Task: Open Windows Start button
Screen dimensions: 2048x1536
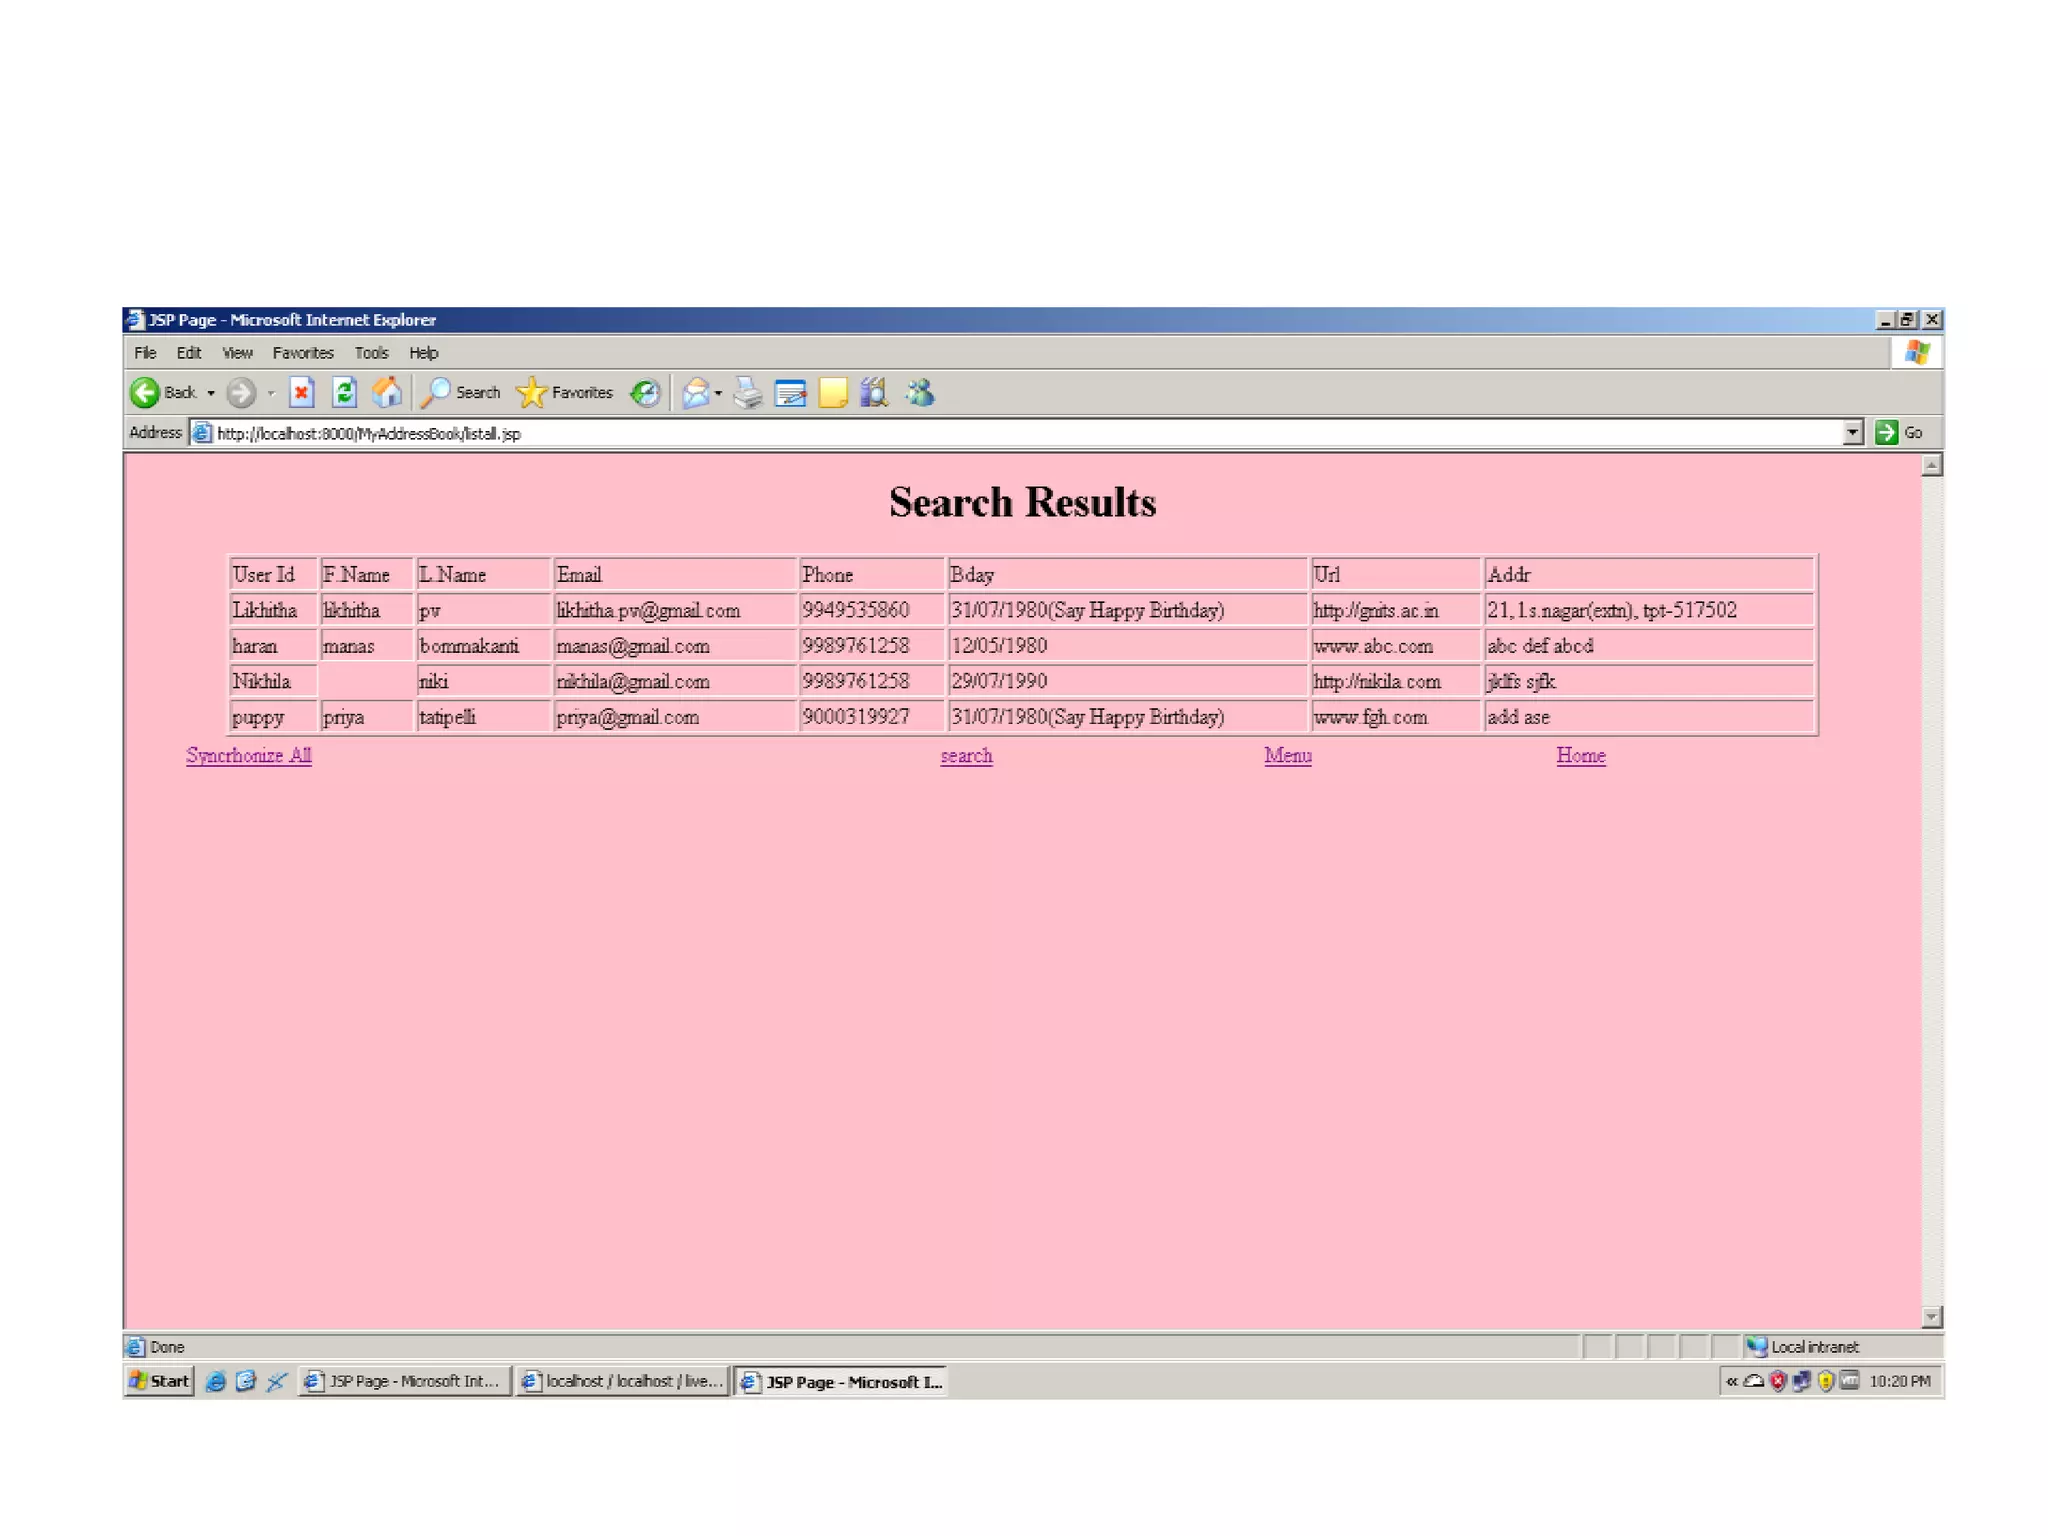Action: [x=160, y=1381]
